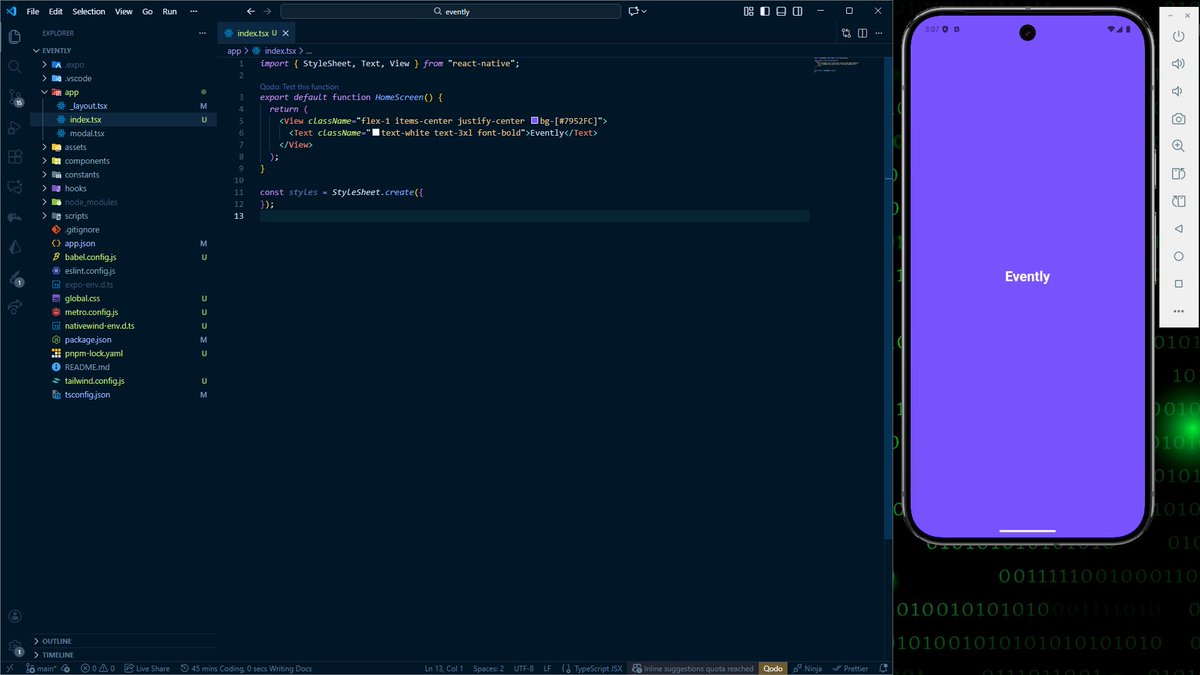Click Live Share in the status bar
This screenshot has width=1200, height=675.
tap(147, 668)
